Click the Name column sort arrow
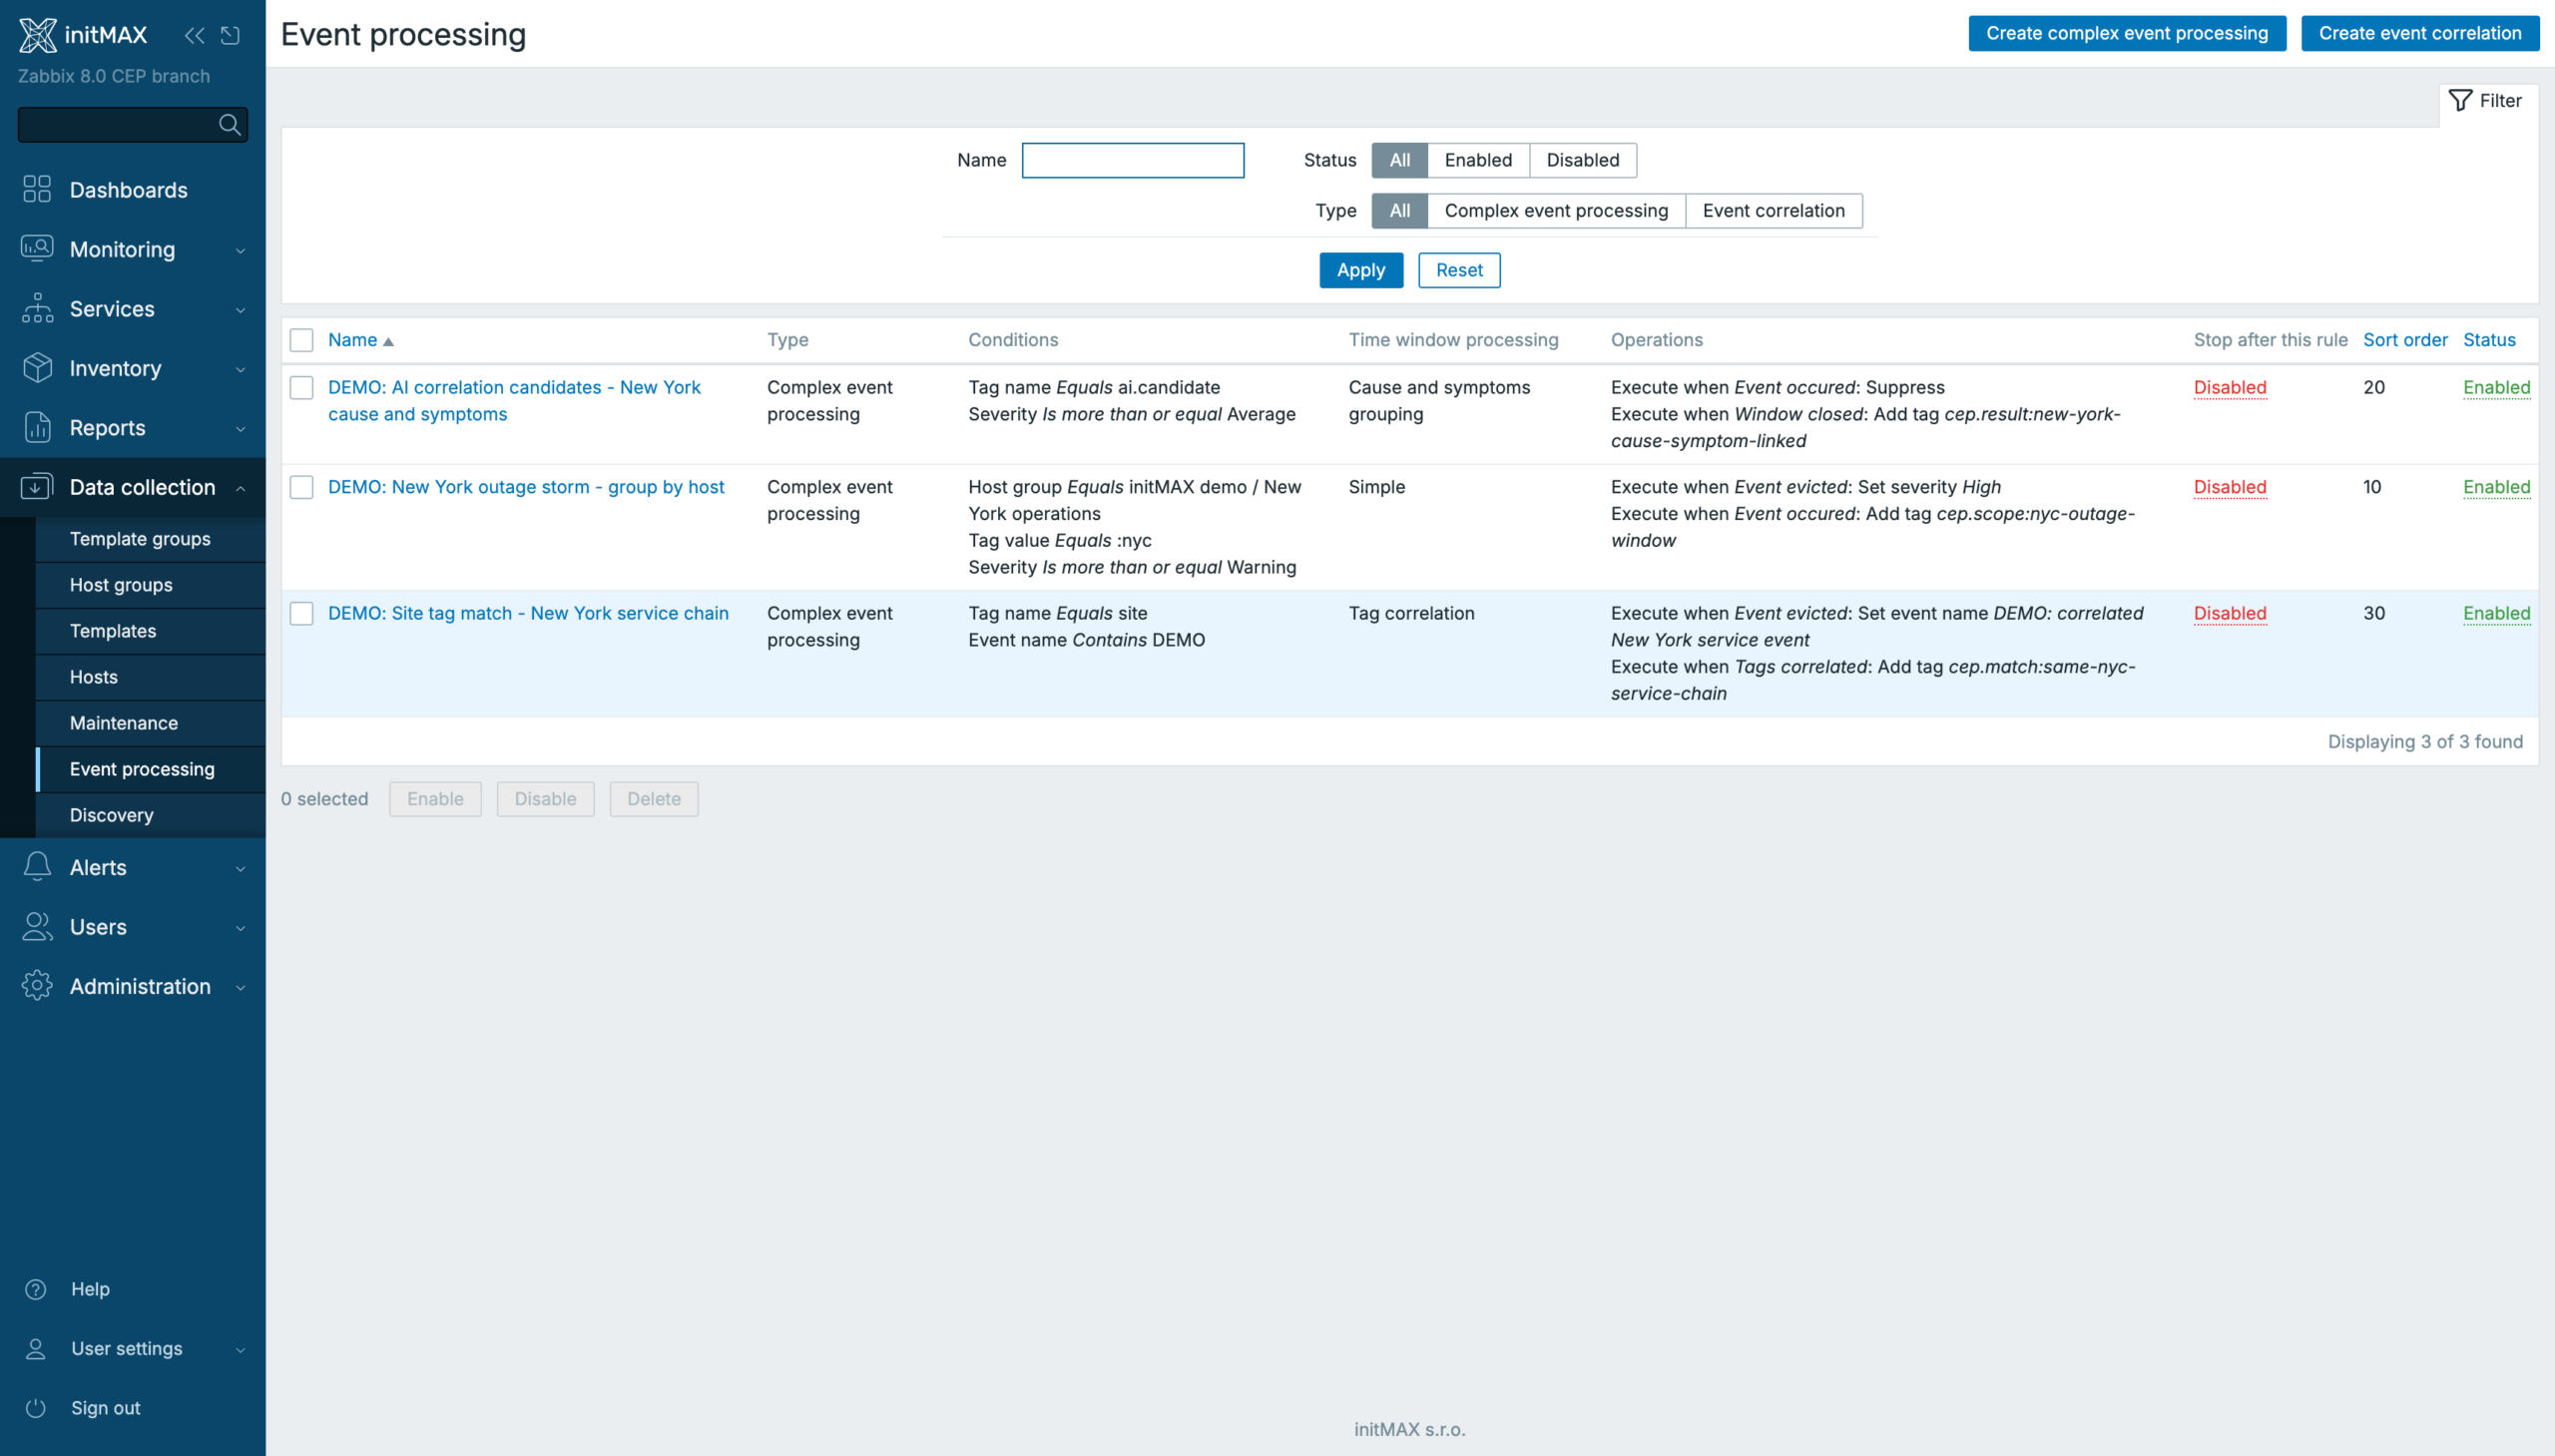The width and height of the screenshot is (2555, 1456). pyautogui.click(x=389, y=341)
